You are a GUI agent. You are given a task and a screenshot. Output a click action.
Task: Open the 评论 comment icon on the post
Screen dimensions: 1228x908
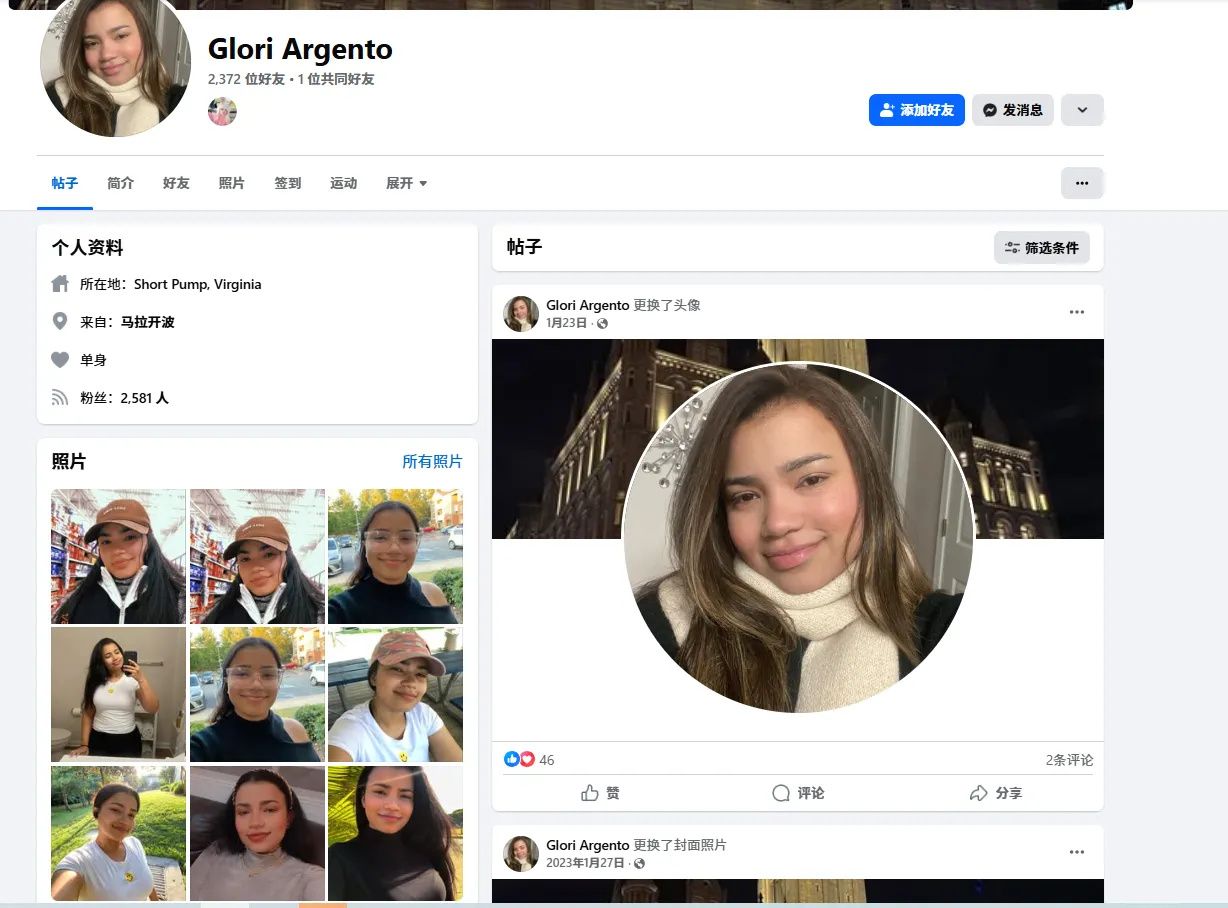coord(780,792)
